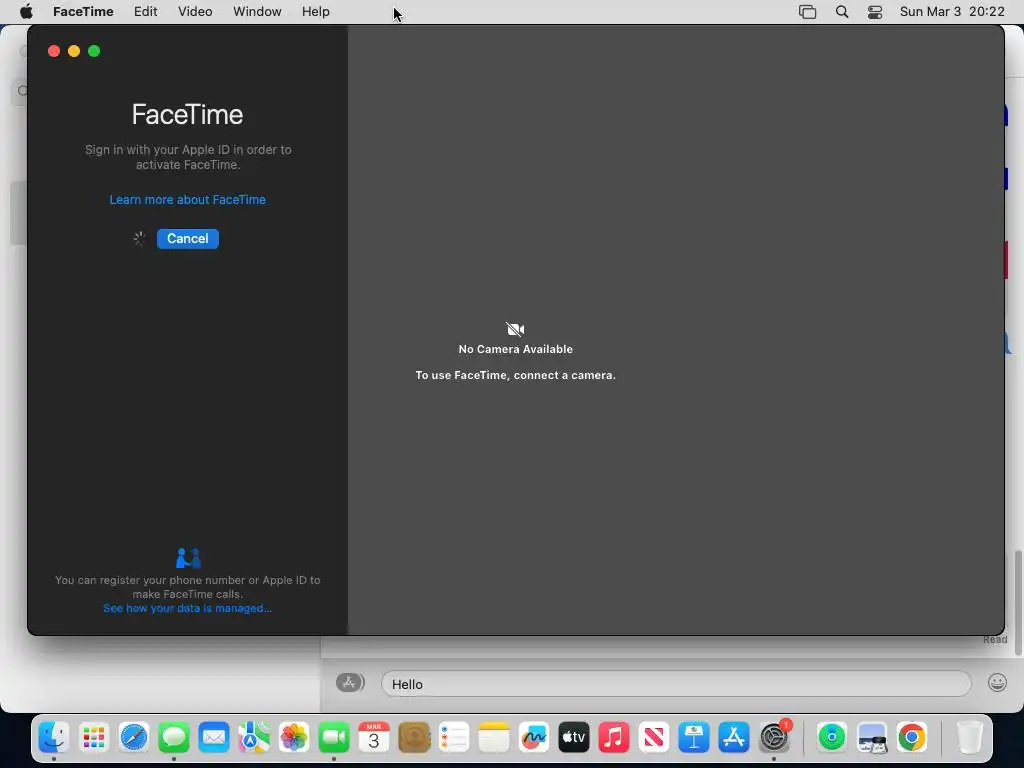This screenshot has width=1024, height=768.
Task: Open News from the Dock
Action: (x=654, y=737)
